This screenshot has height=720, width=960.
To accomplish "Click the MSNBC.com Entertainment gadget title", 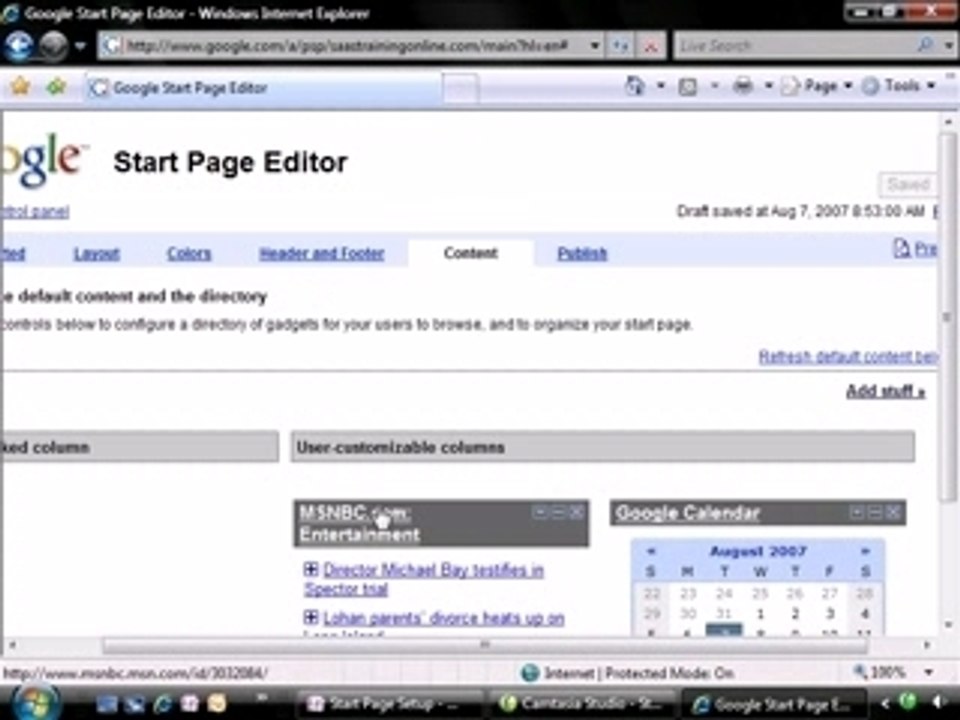I will click(359, 523).
